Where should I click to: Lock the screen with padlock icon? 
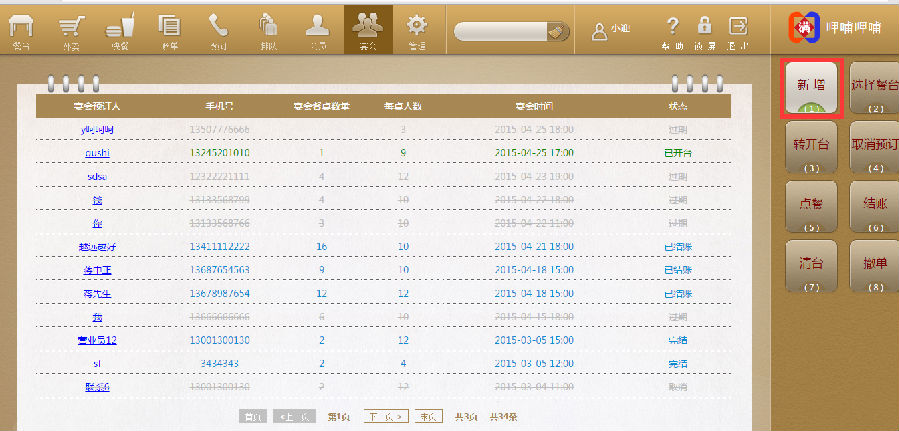705,27
